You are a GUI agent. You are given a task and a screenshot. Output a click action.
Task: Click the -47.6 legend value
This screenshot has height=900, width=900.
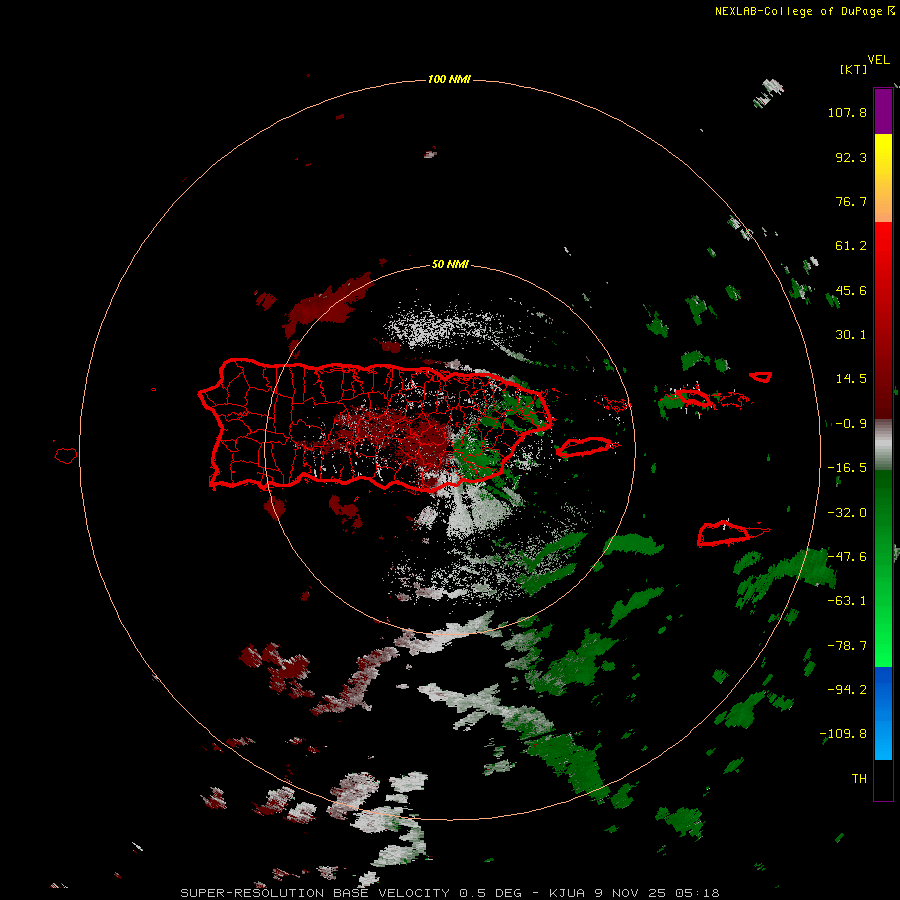[847, 557]
